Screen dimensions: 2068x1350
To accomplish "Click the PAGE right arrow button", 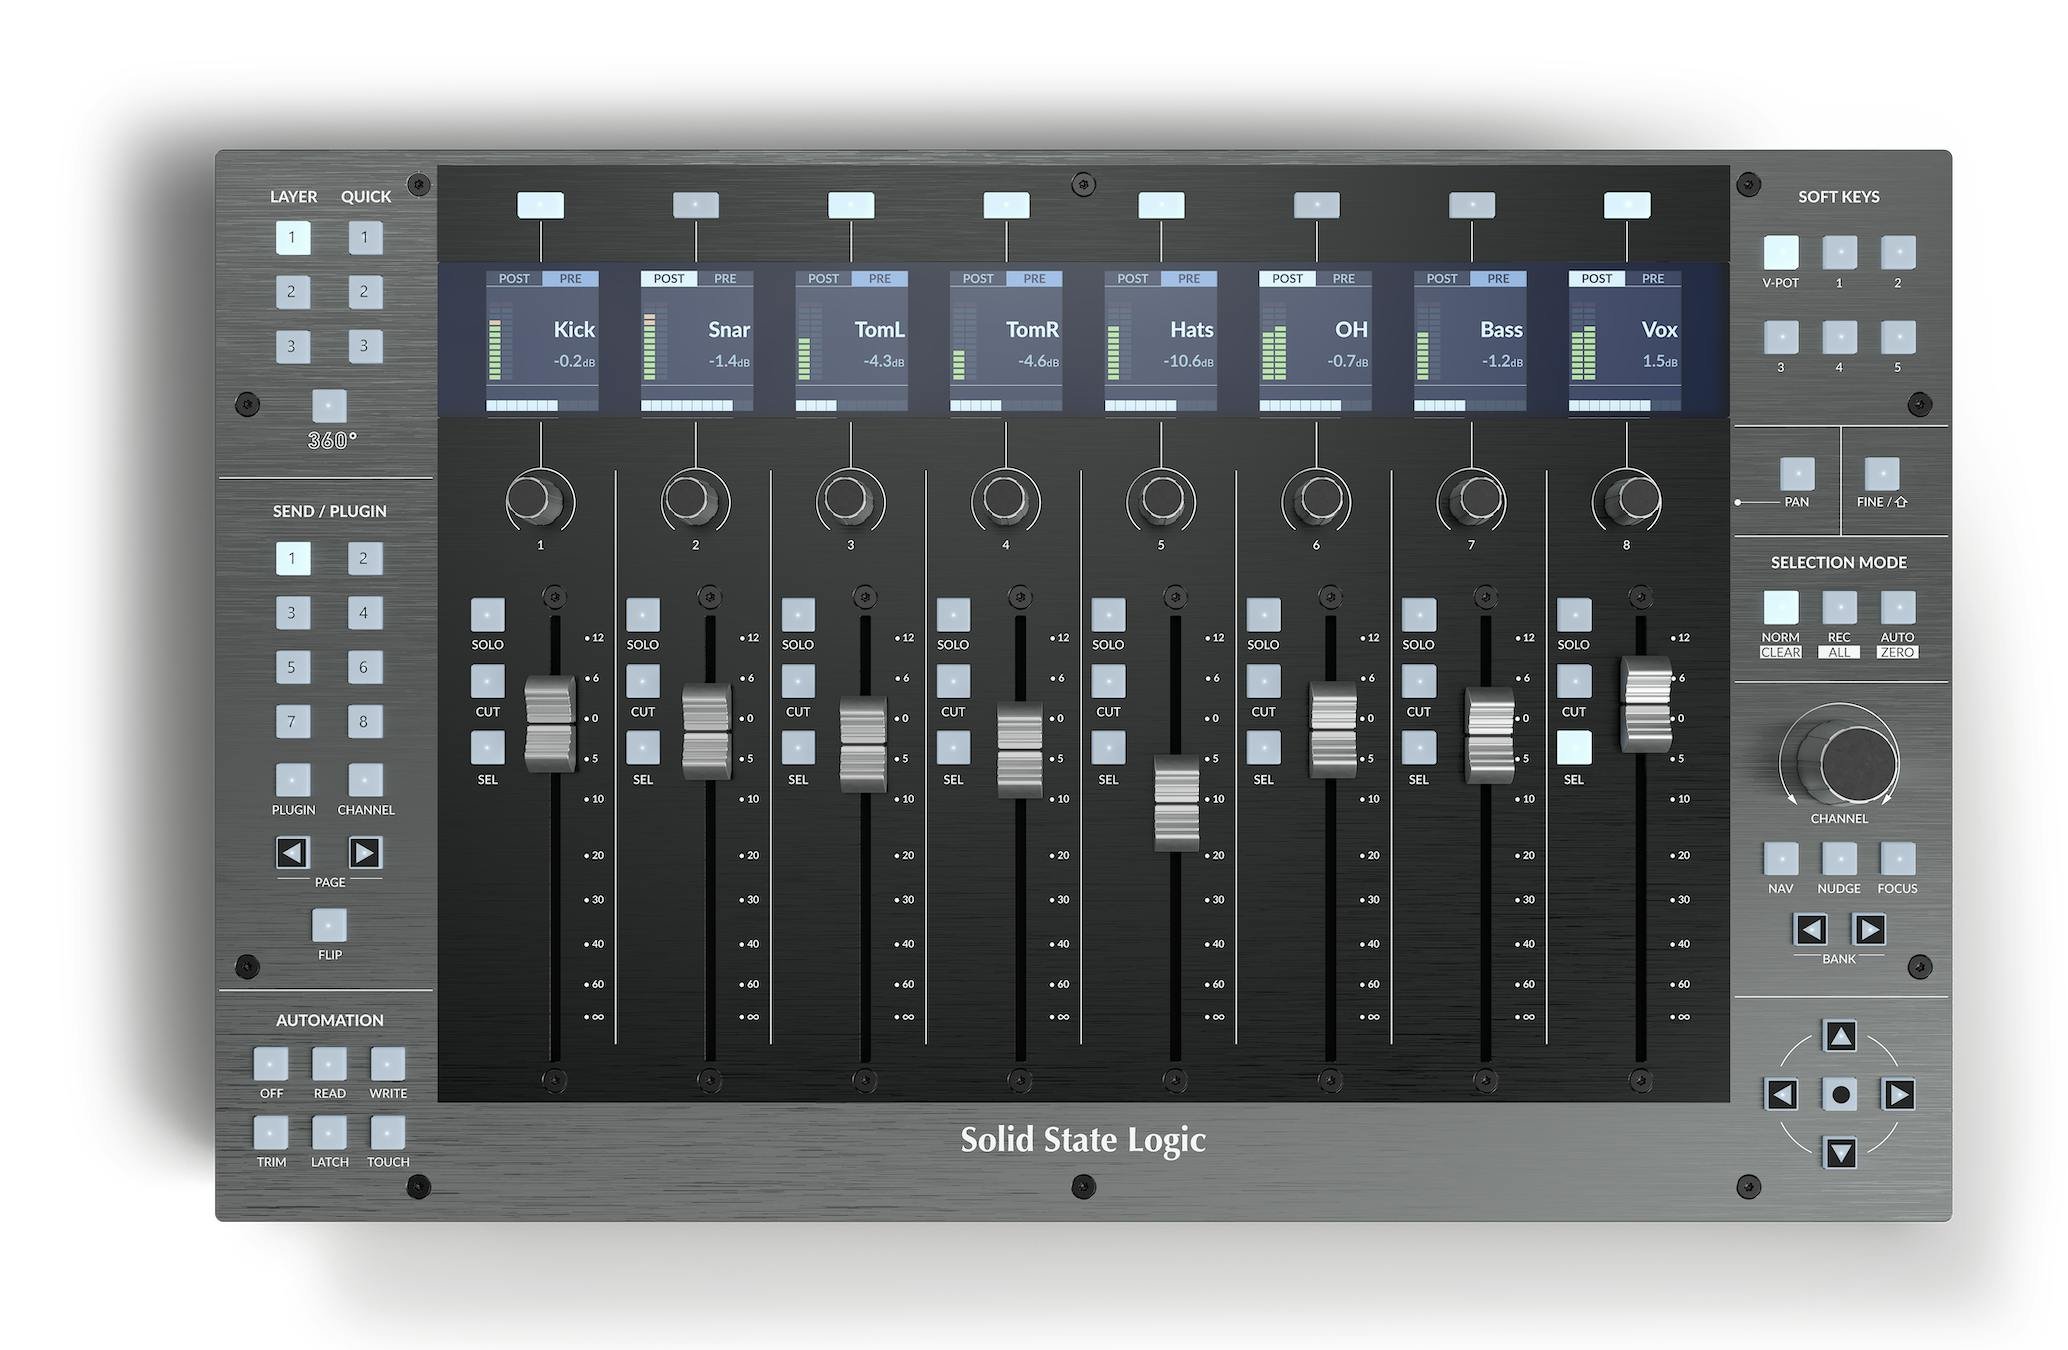I will click(365, 853).
